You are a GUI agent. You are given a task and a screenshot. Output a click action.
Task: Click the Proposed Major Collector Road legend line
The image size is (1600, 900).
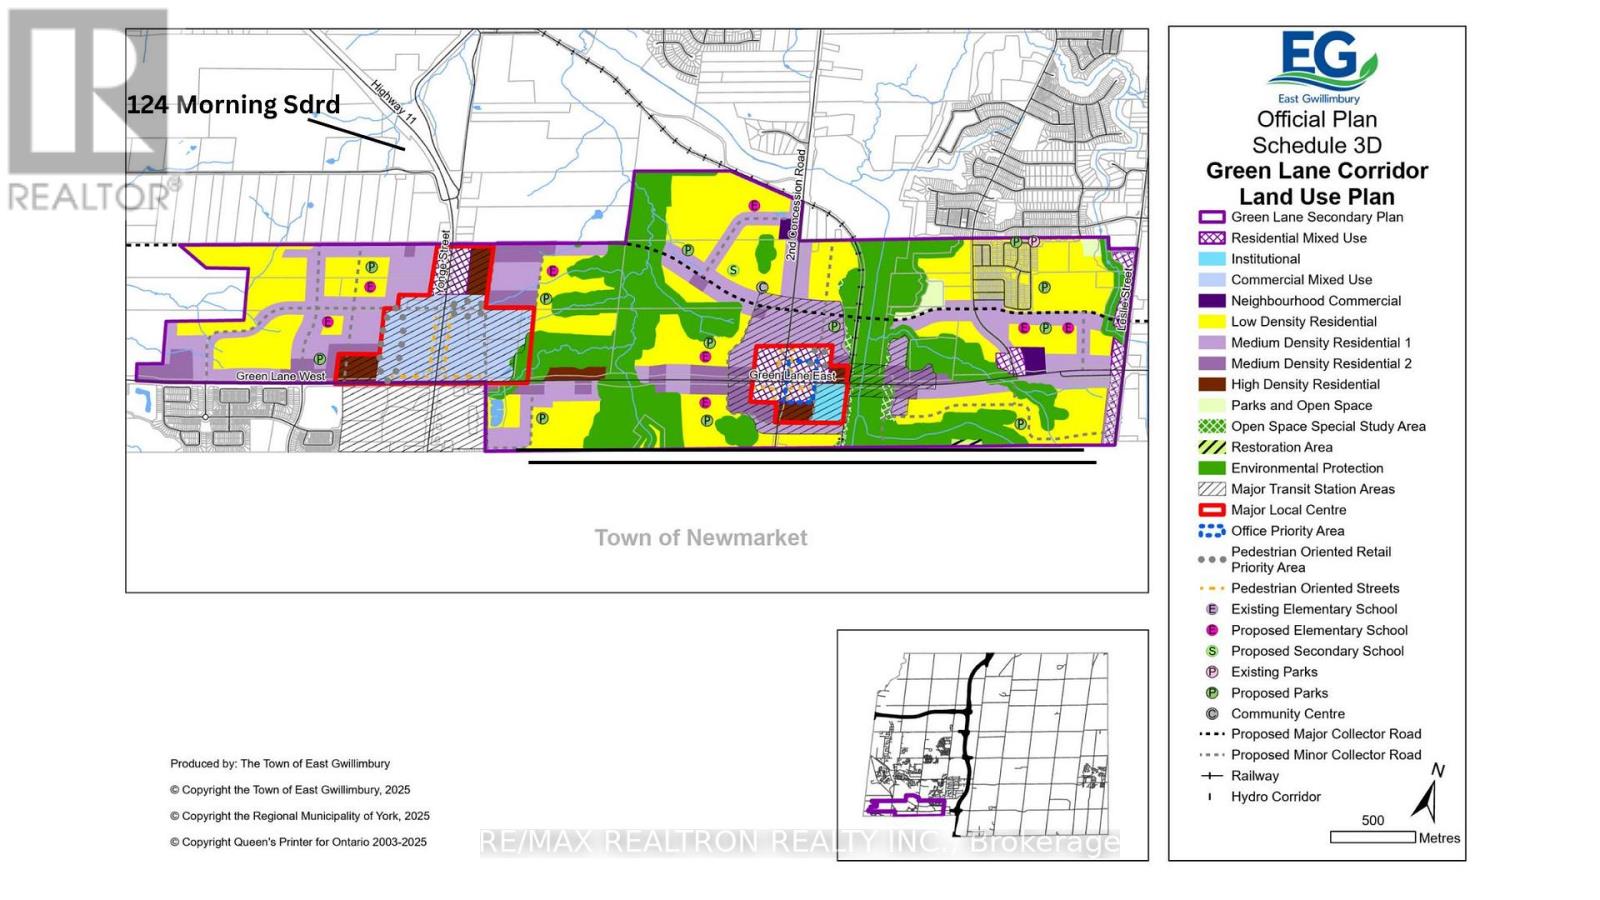coord(1212,734)
